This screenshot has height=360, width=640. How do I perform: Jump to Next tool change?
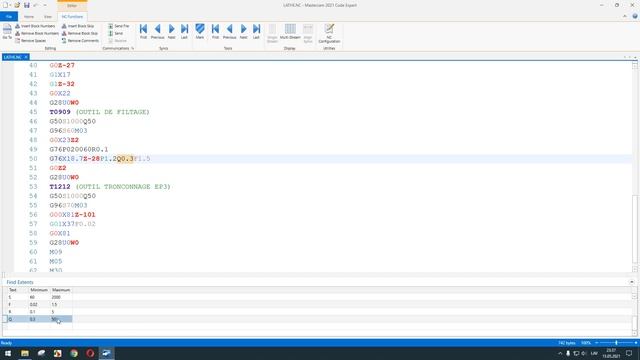244,31
